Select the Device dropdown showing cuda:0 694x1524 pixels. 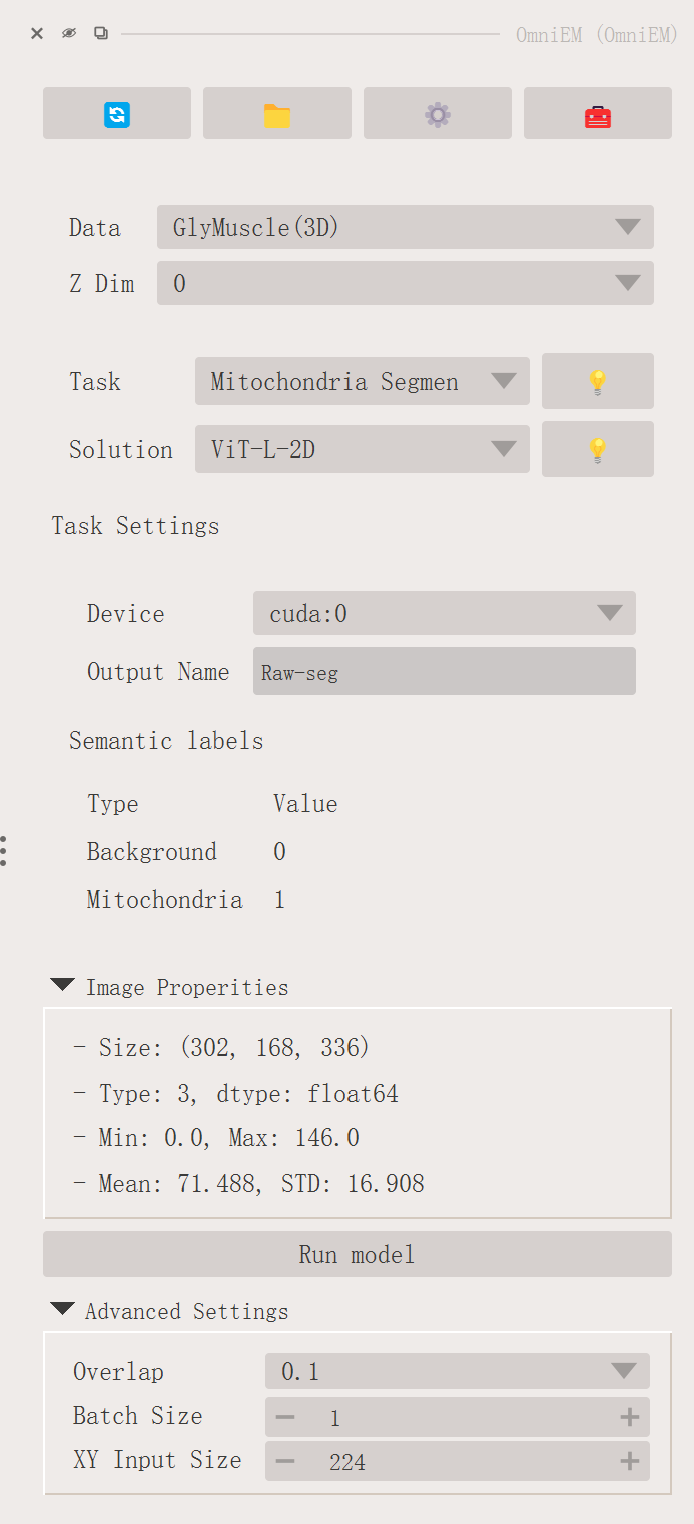[444, 613]
